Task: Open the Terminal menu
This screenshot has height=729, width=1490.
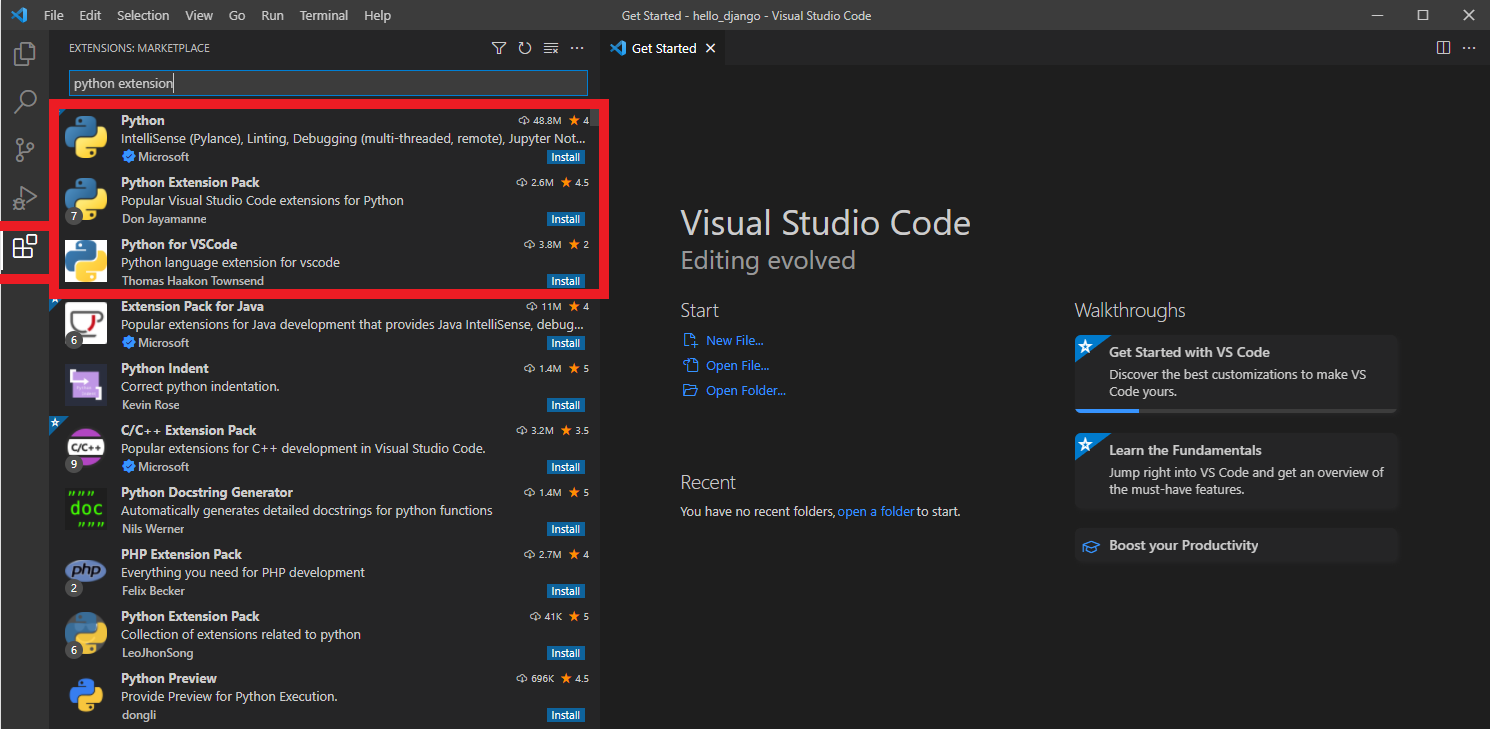Action: click(324, 15)
